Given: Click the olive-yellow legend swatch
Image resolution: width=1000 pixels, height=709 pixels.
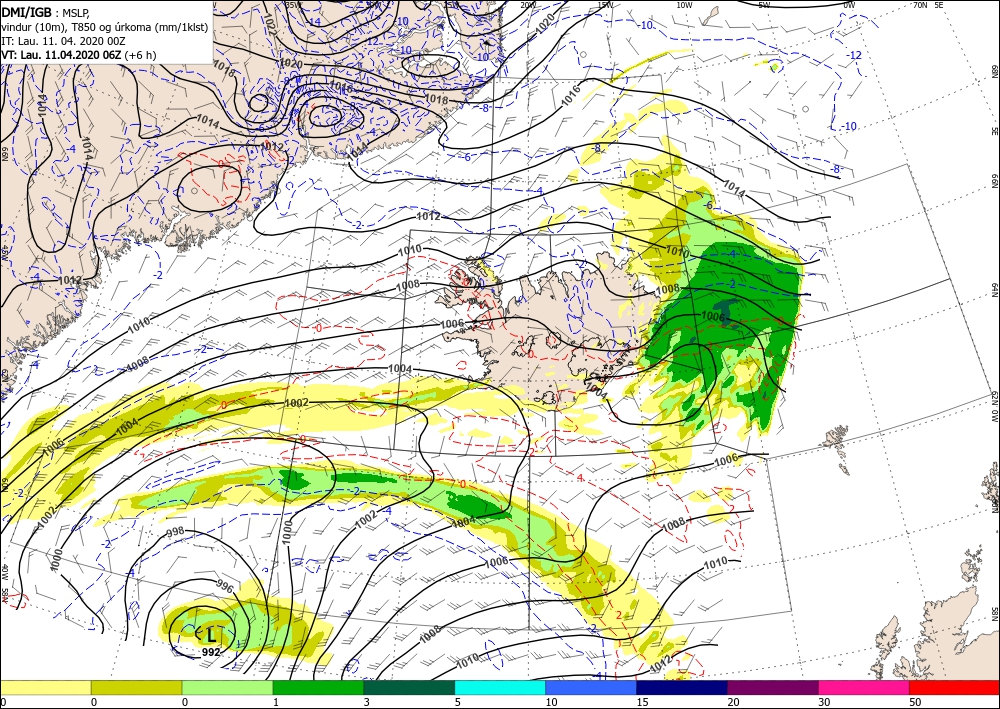Looking at the screenshot, I should (x=136, y=687).
